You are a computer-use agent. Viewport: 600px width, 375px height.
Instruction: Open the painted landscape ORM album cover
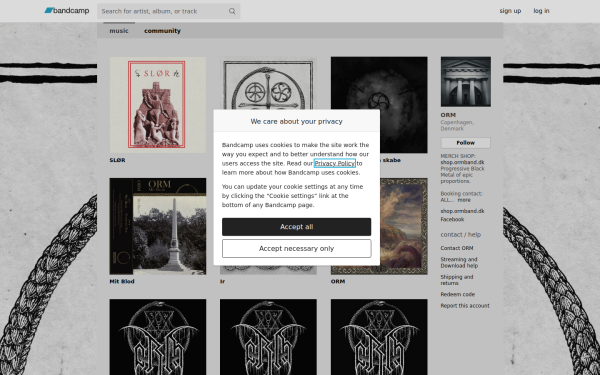point(404,226)
